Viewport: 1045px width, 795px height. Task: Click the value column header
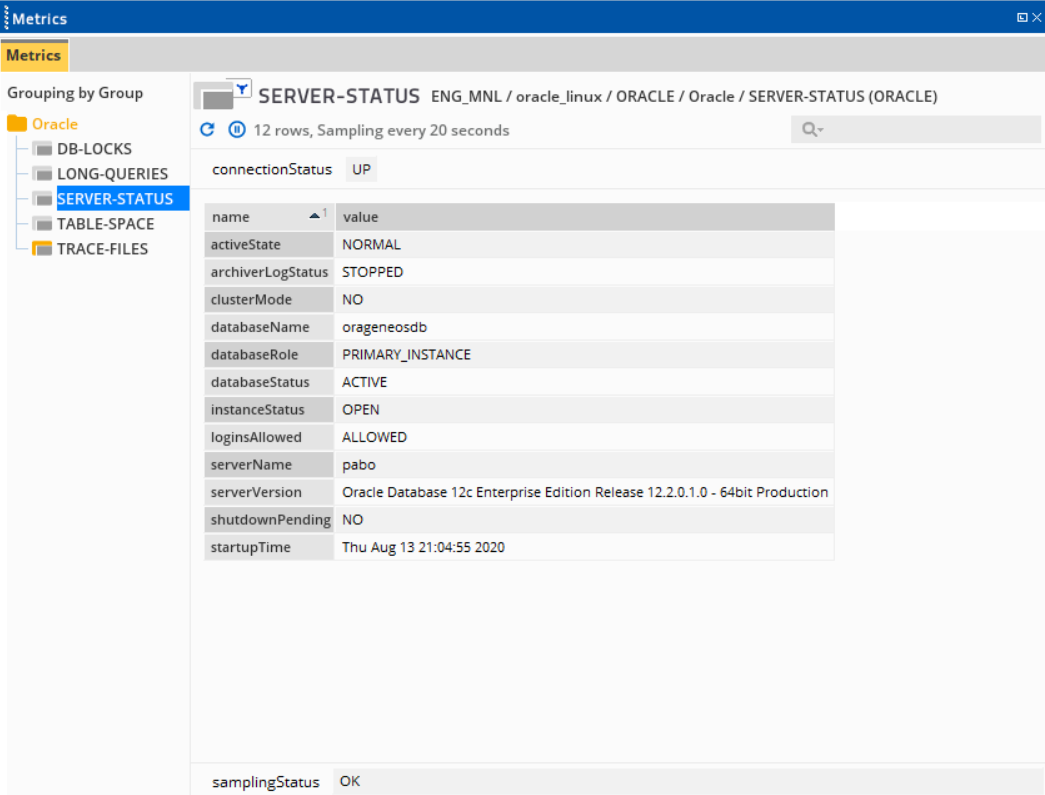point(584,217)
